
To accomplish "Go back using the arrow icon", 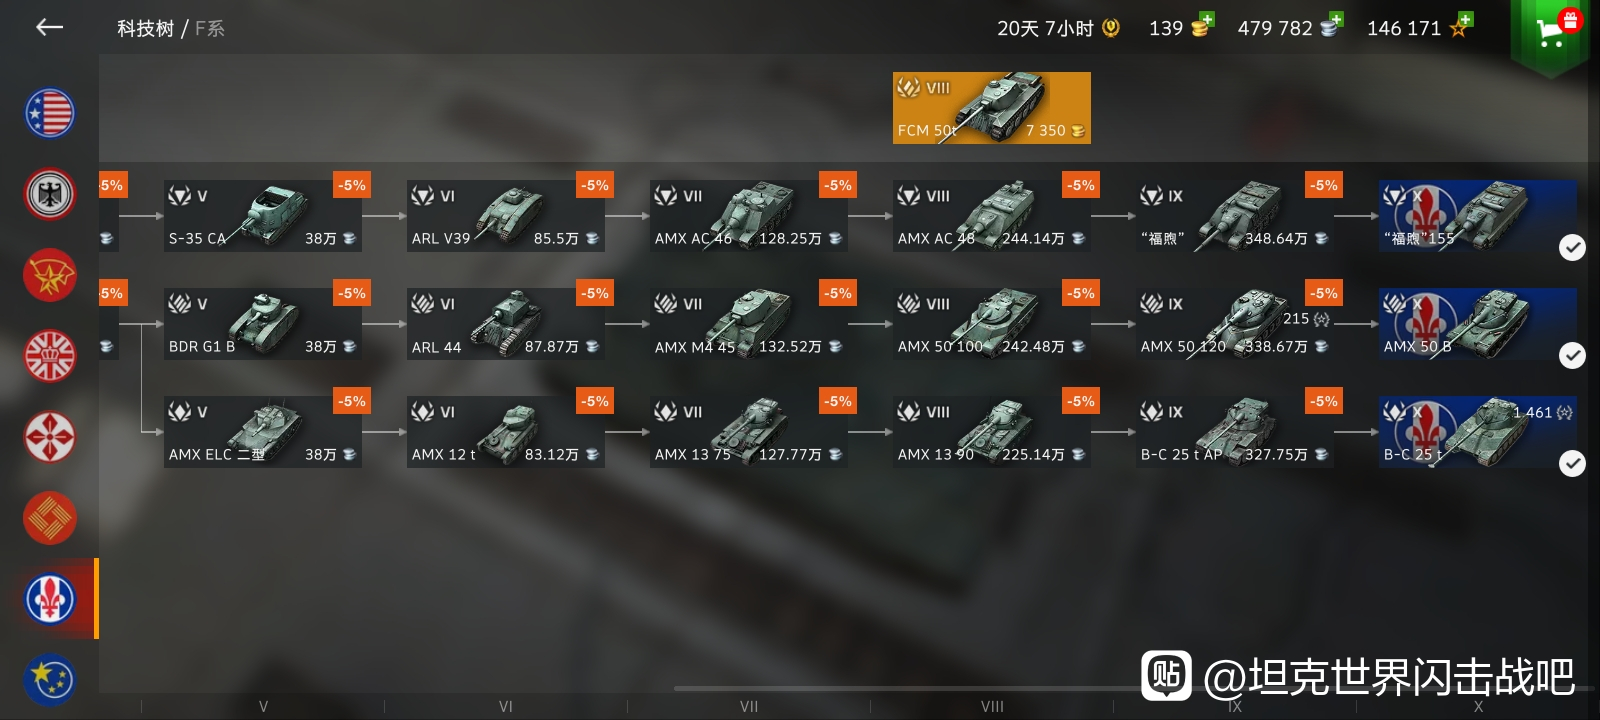I will coord(49,28).
